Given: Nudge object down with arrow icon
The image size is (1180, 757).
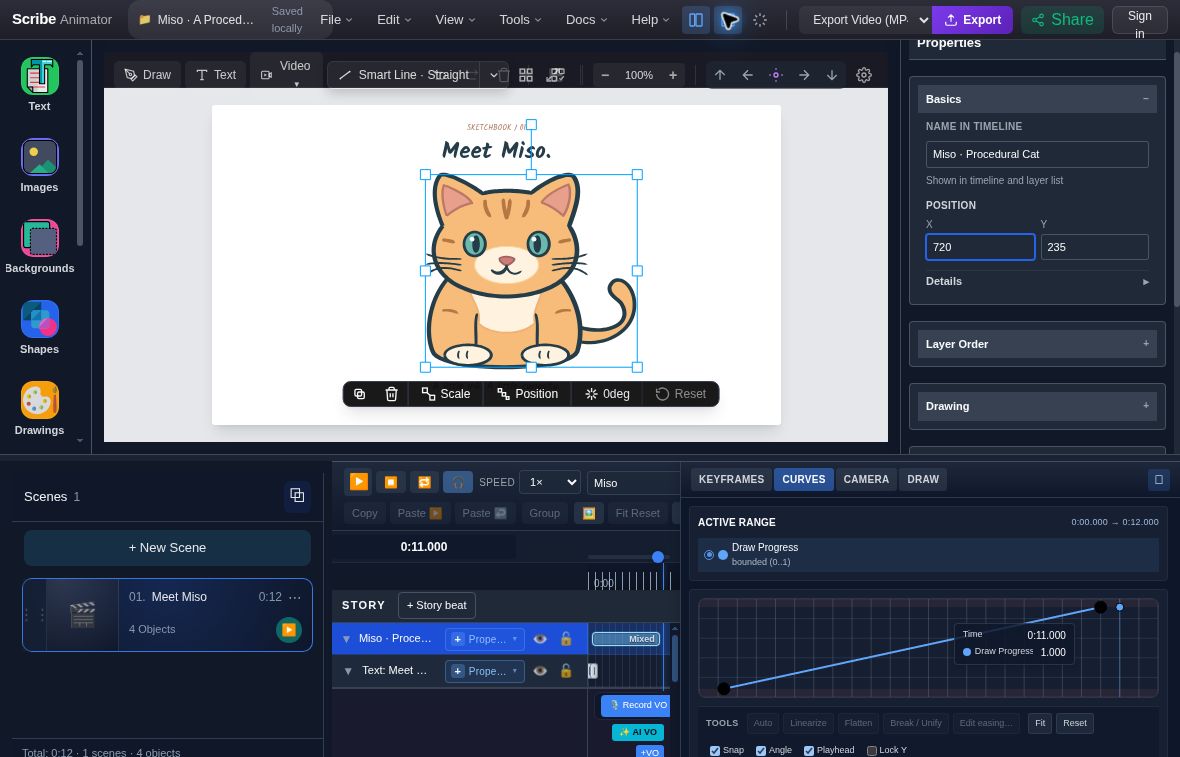Looking at the screenshot, I should coord(832,75).
